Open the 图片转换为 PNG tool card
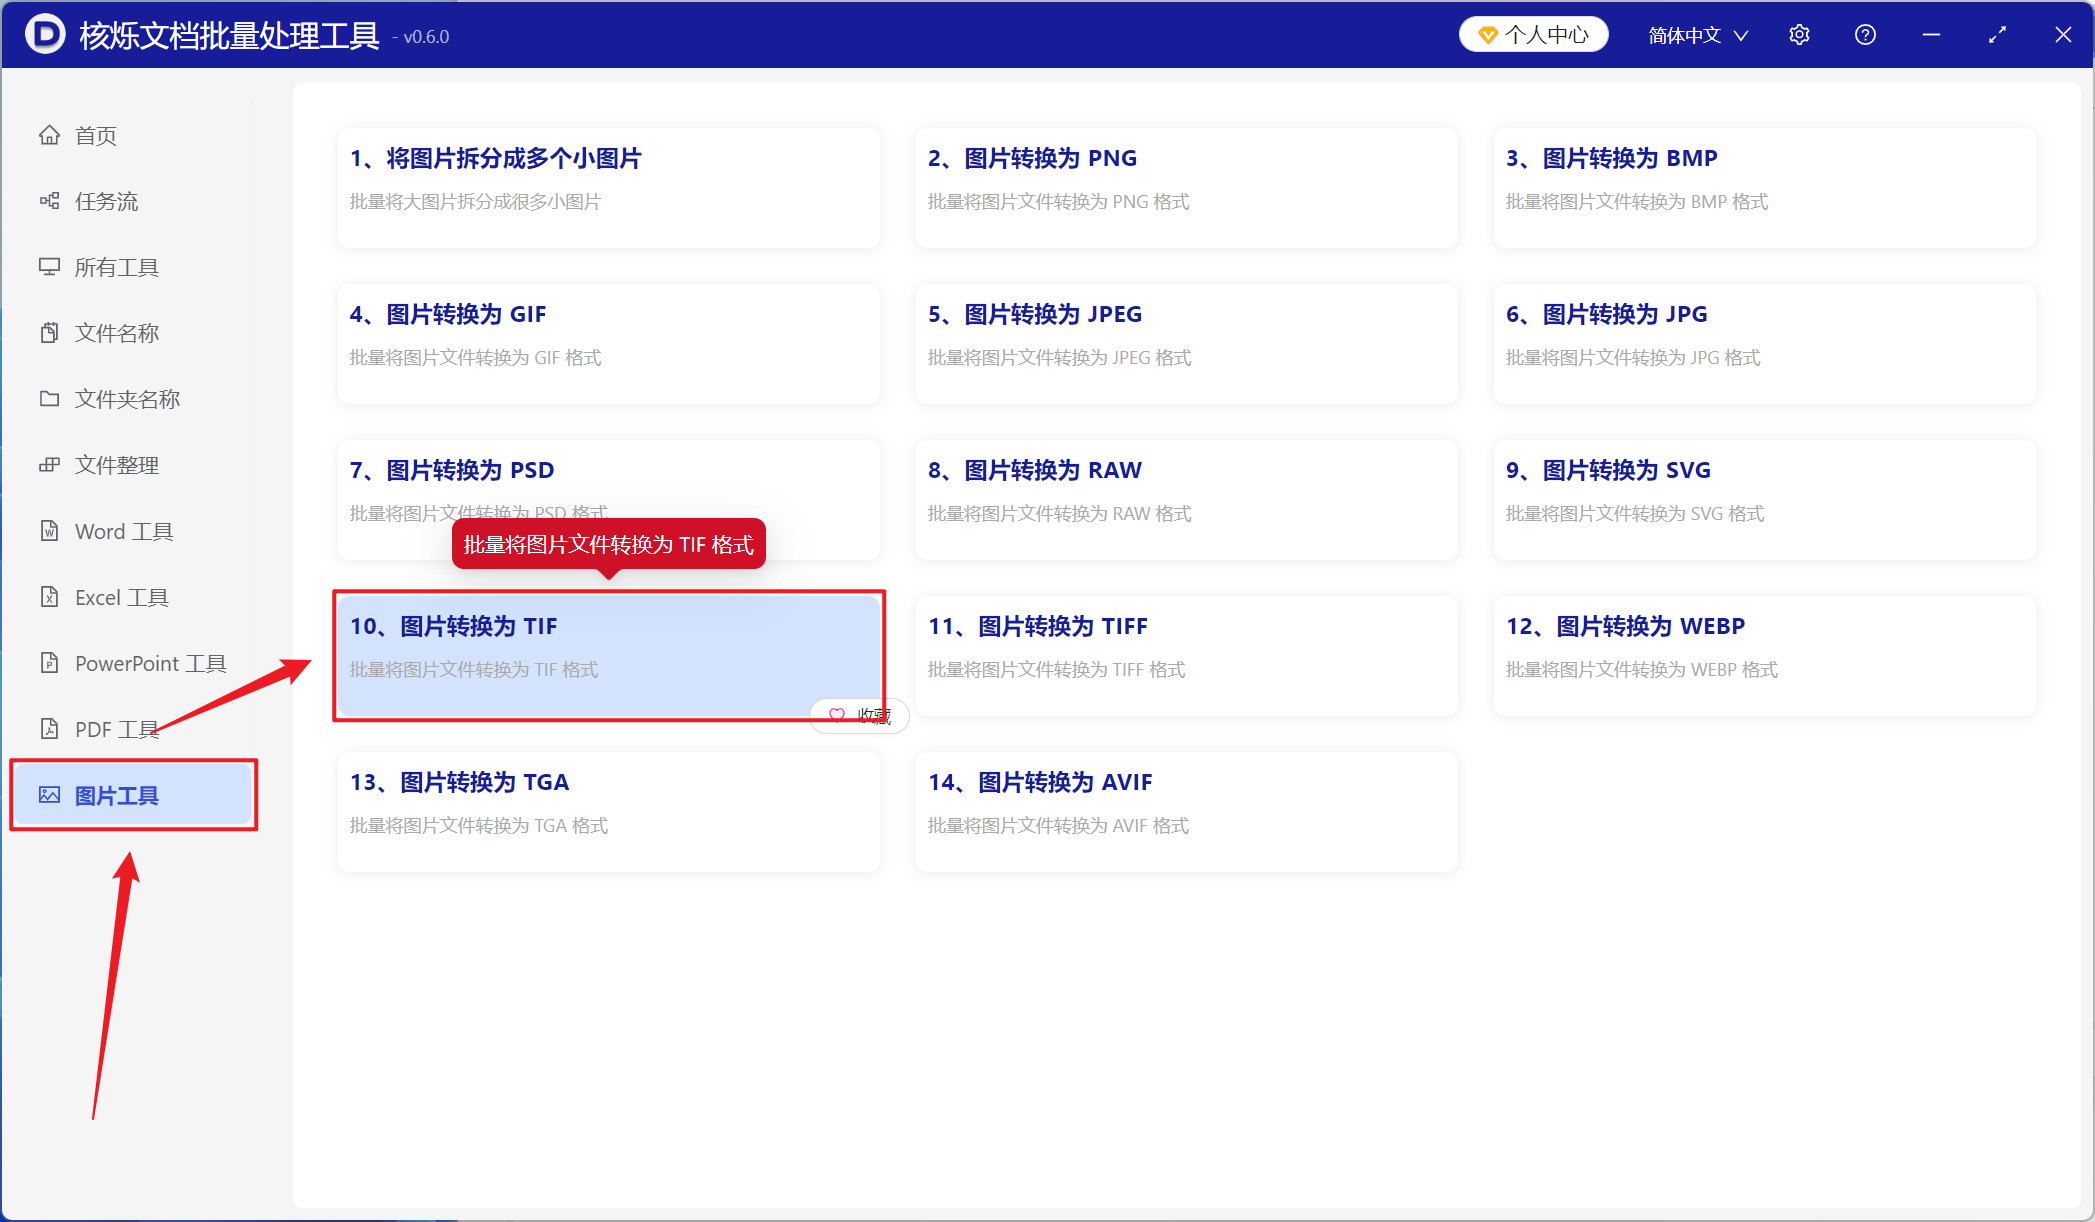This screenshot has height=1222, width=2095. click(1186, 187)
